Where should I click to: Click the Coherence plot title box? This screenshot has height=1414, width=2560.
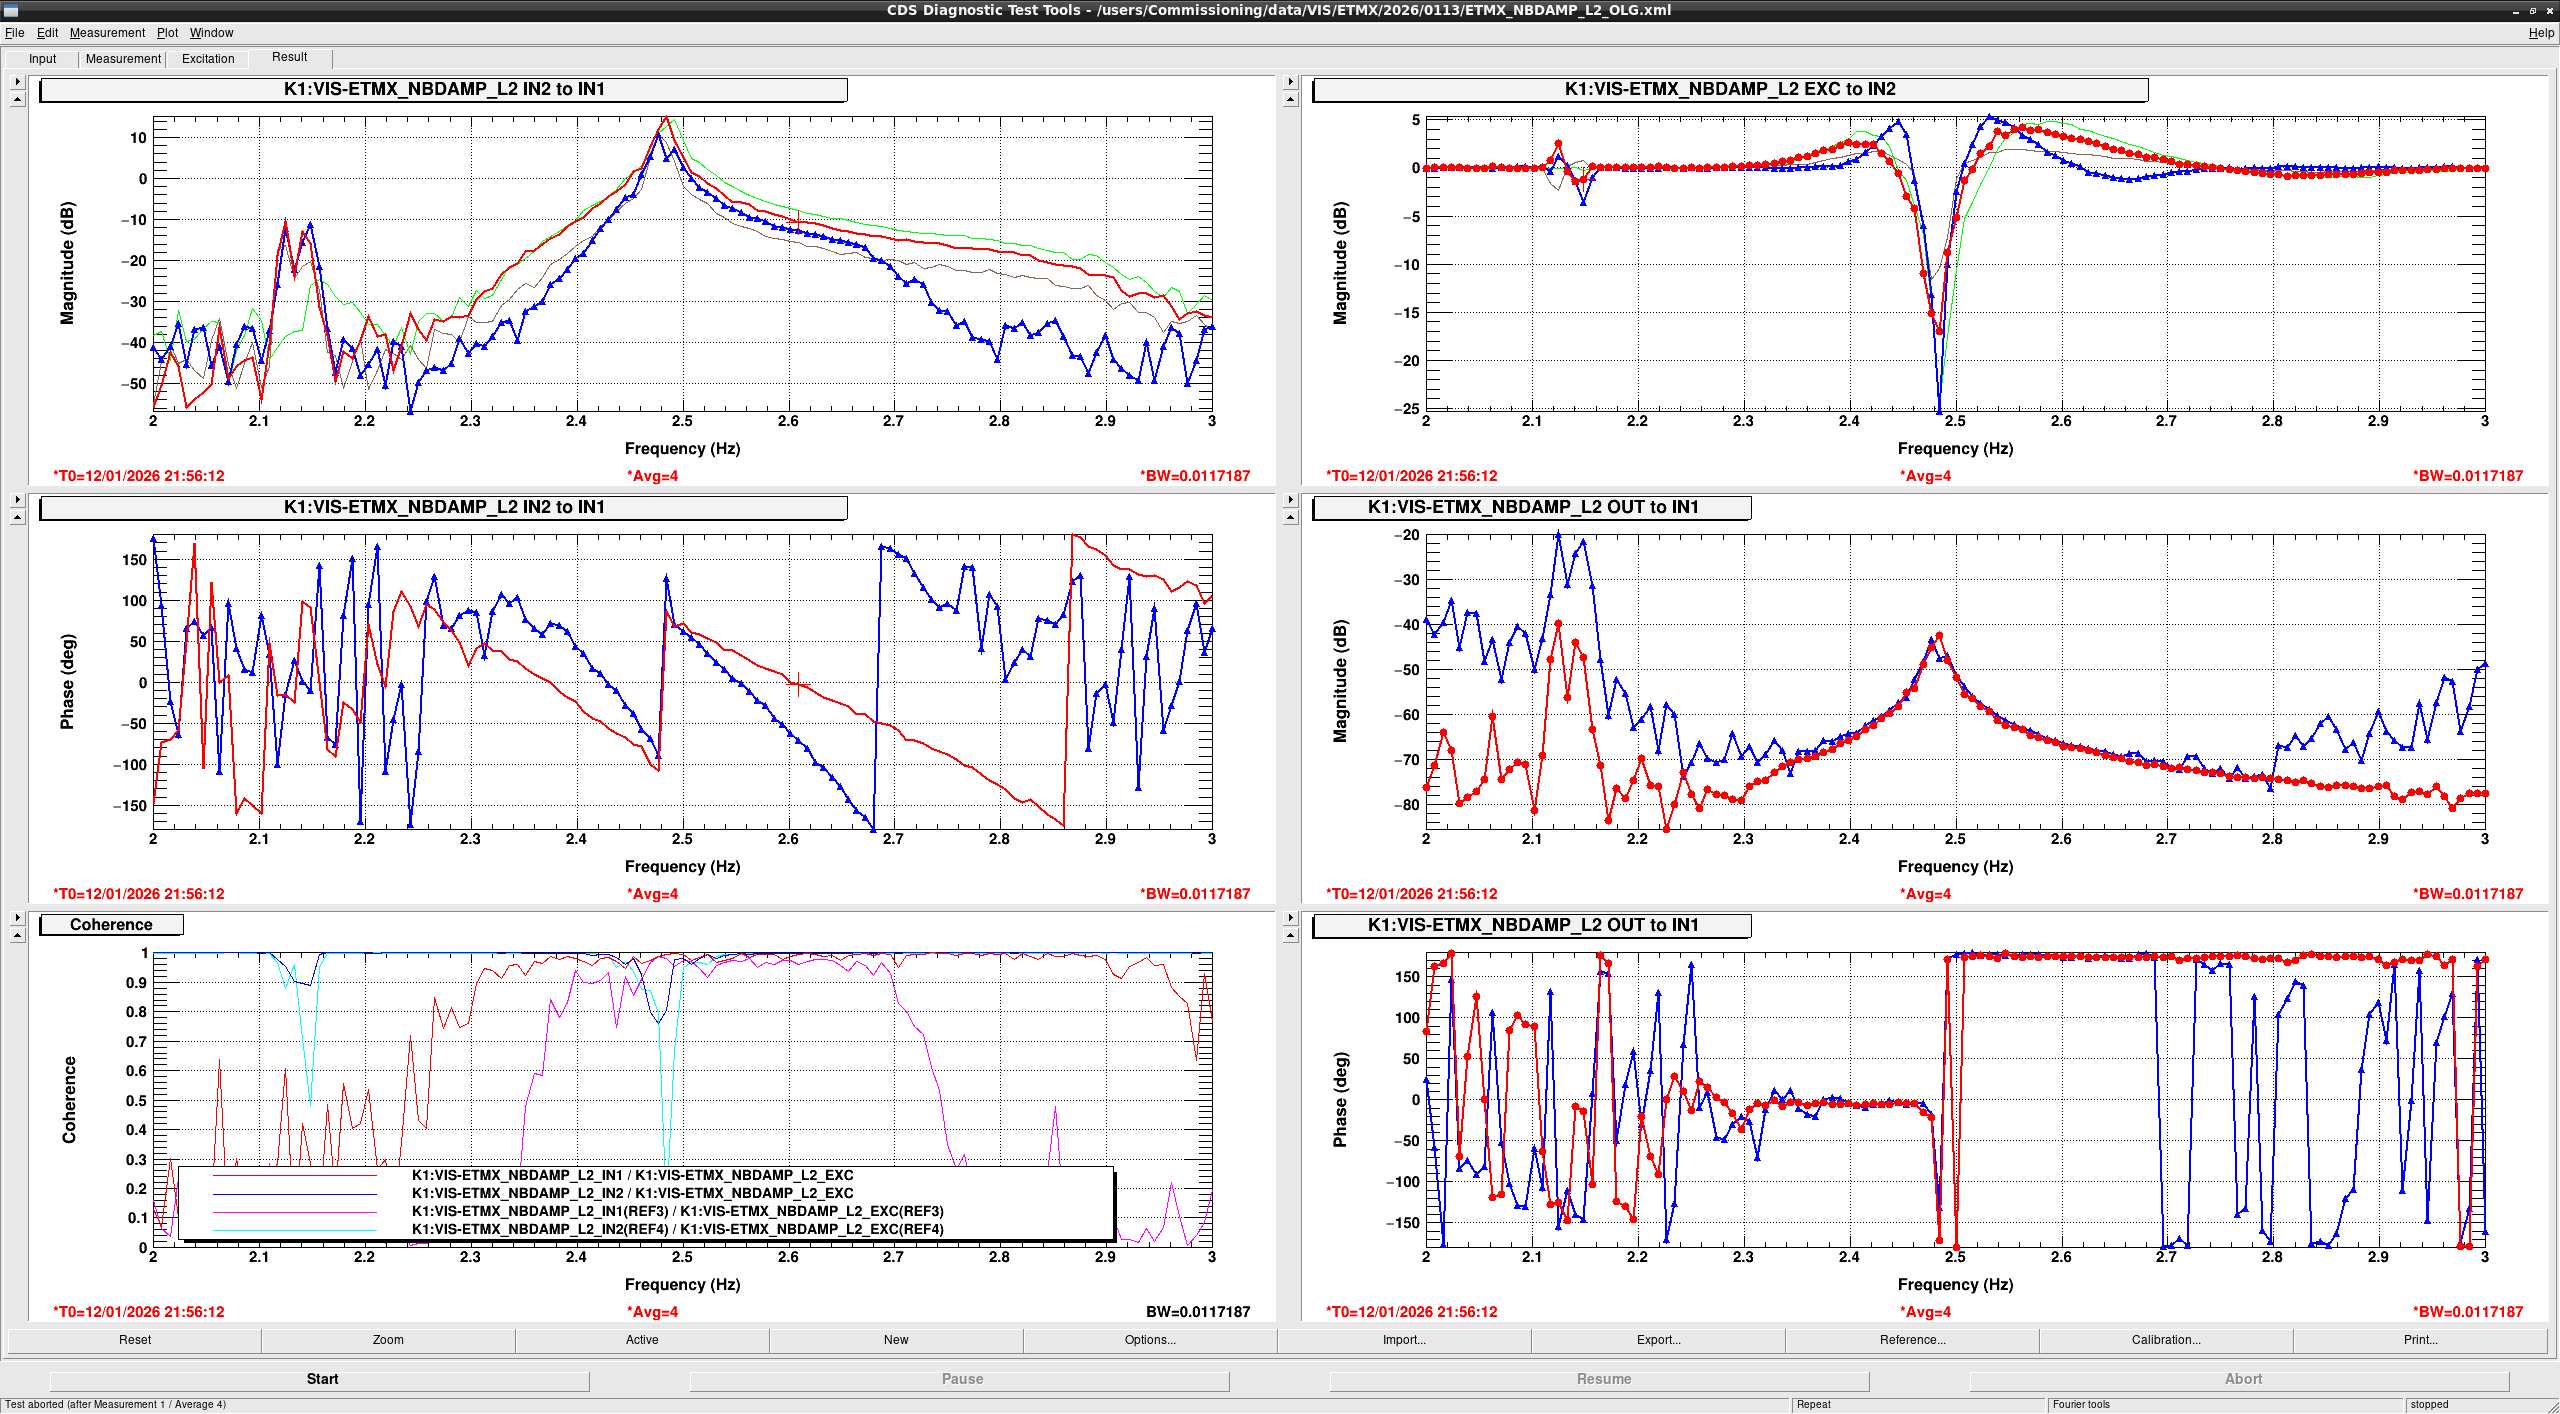(111, 925)
